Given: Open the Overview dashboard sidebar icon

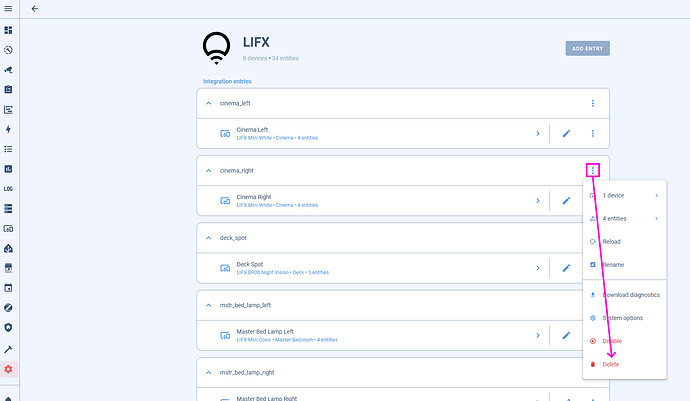Looking at the screenshot, I should click(x=8, y=30).
